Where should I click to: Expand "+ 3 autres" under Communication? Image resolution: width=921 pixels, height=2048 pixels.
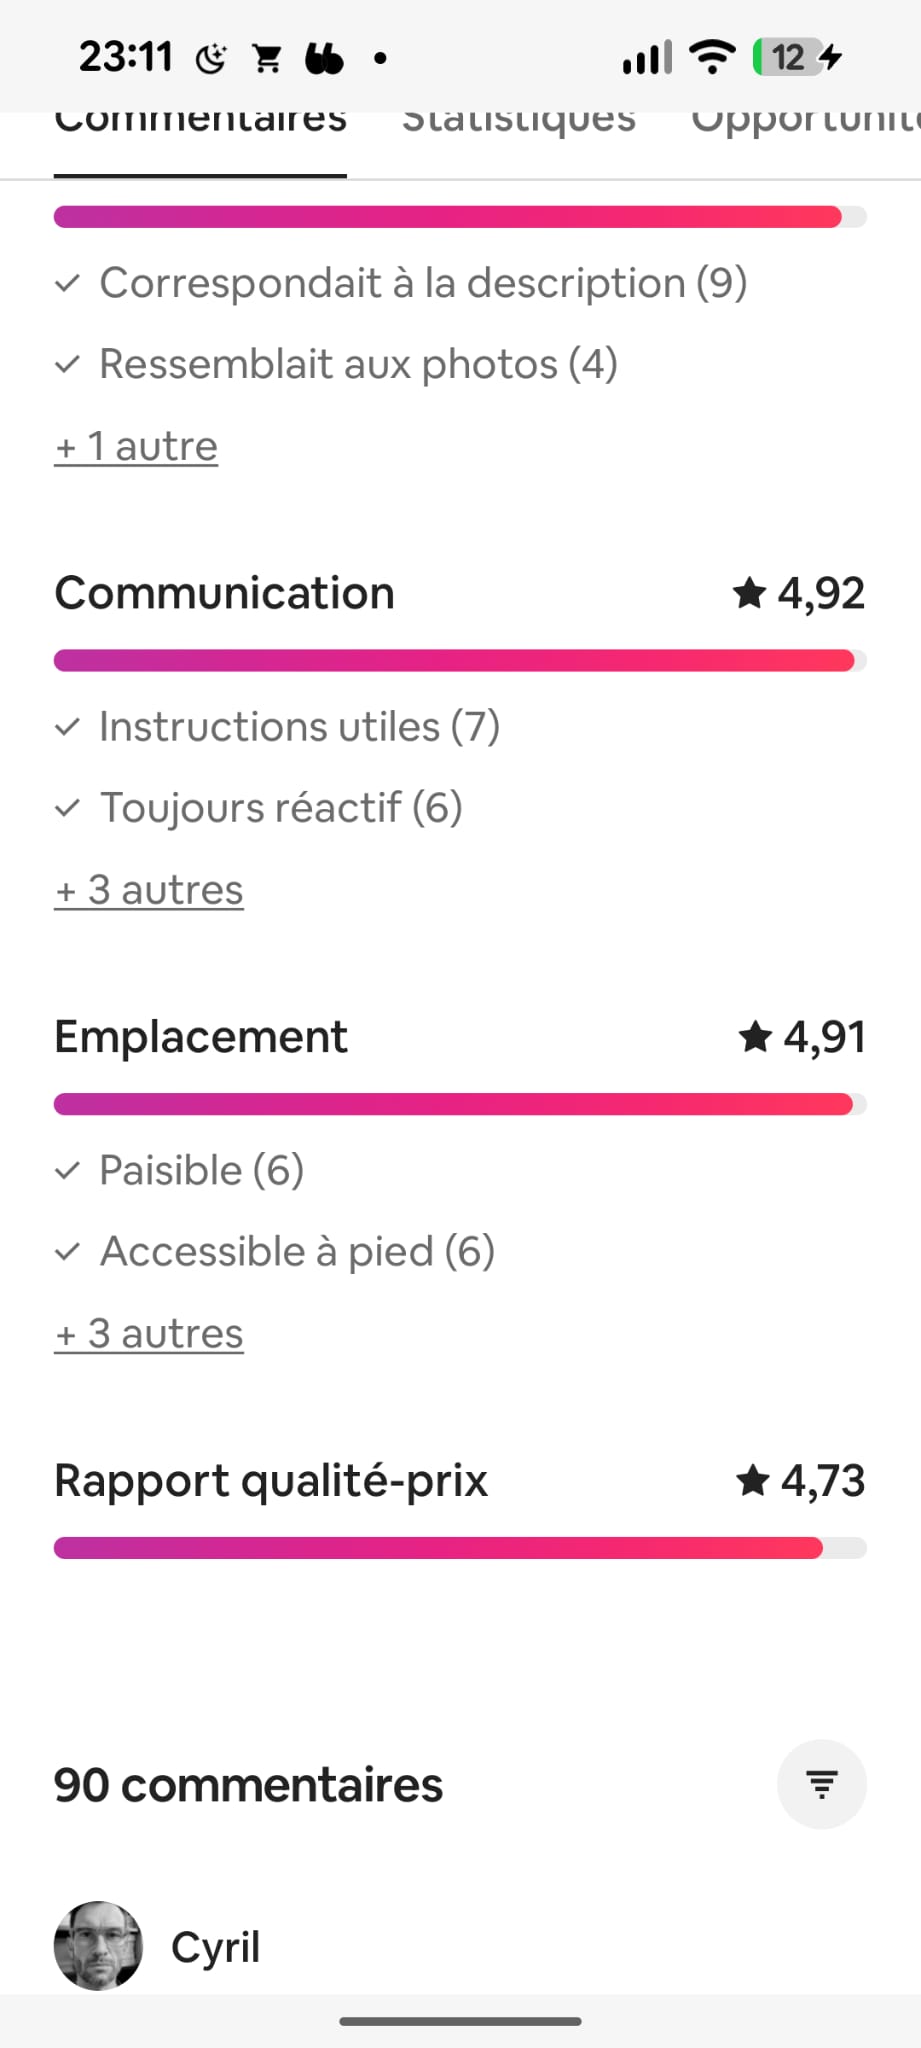pyautogui.click(x=149, y=890)
